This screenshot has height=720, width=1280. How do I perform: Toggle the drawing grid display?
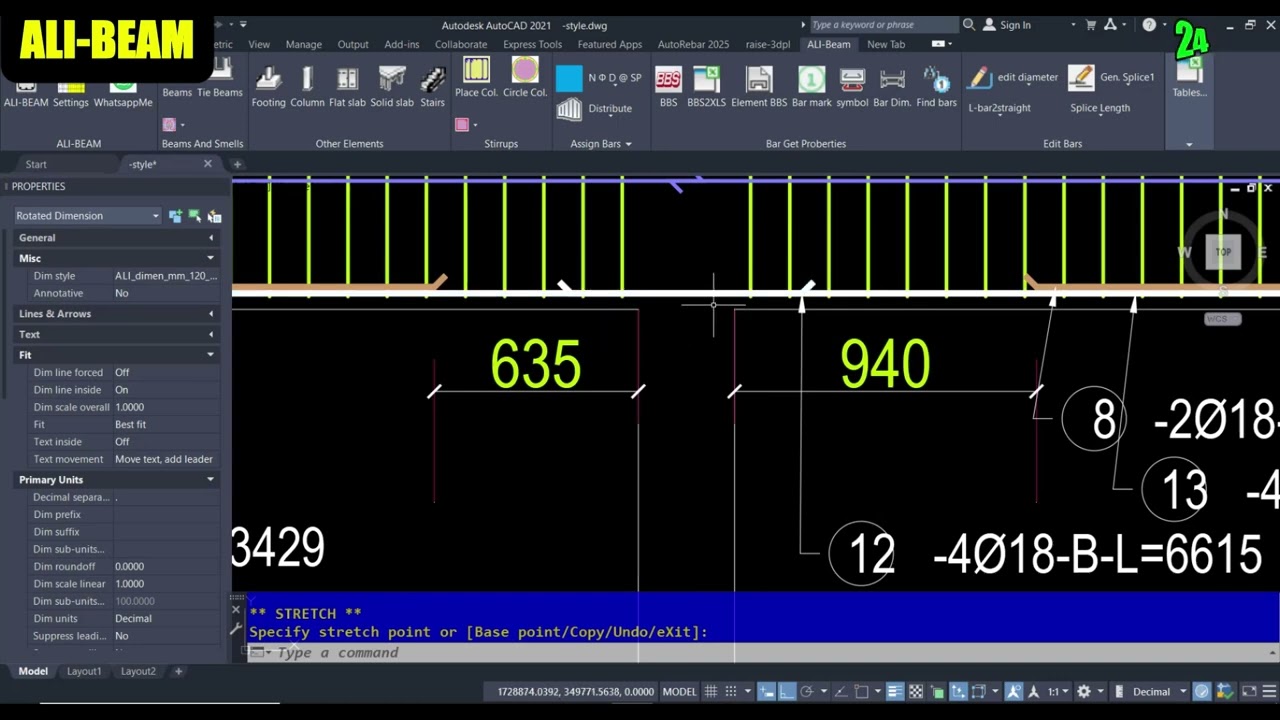pos(710,691)
